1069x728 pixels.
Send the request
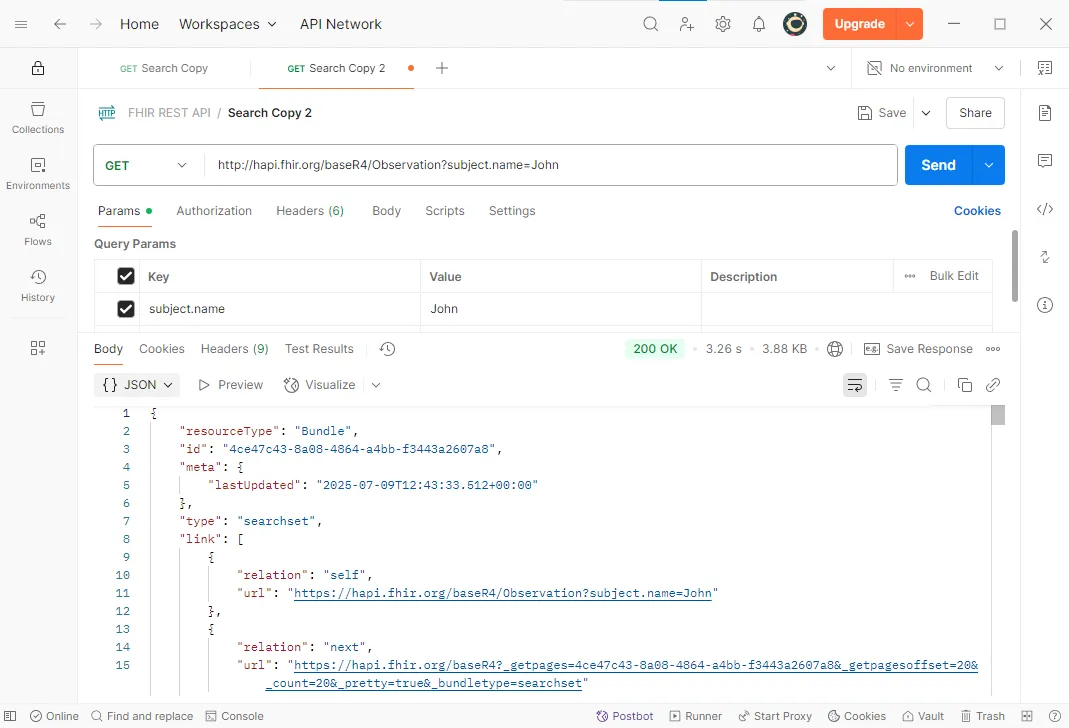tap(939, 165)
